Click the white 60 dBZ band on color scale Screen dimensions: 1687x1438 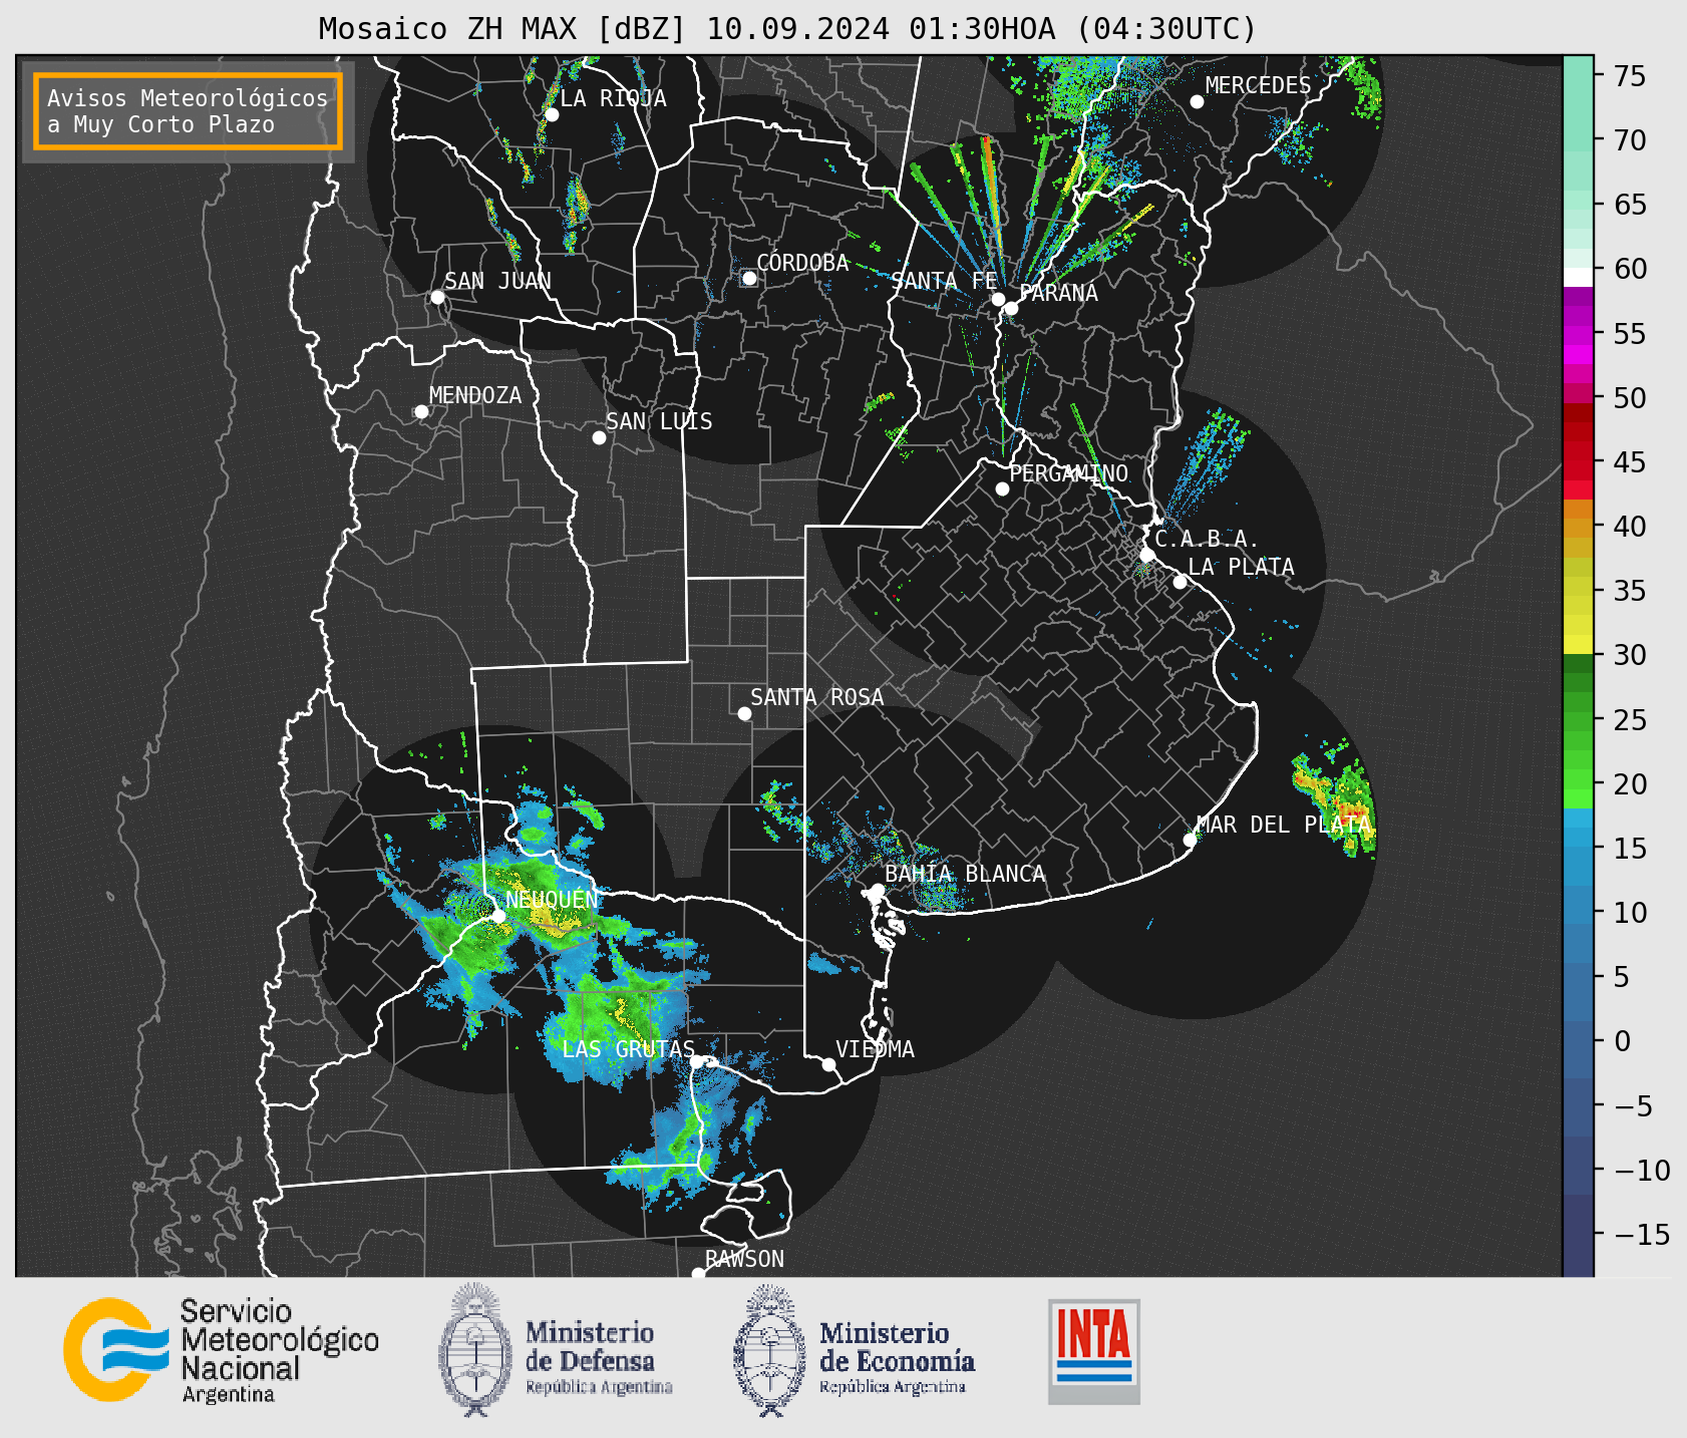(1577, 277)
